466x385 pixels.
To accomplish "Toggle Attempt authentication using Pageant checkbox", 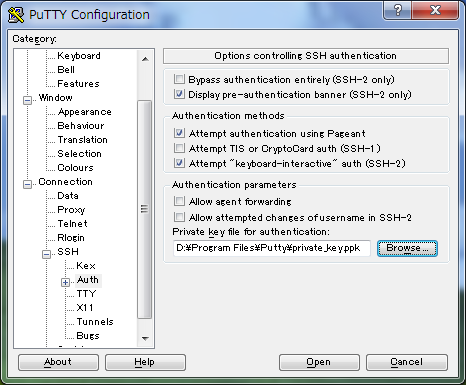I will point(179,133).
